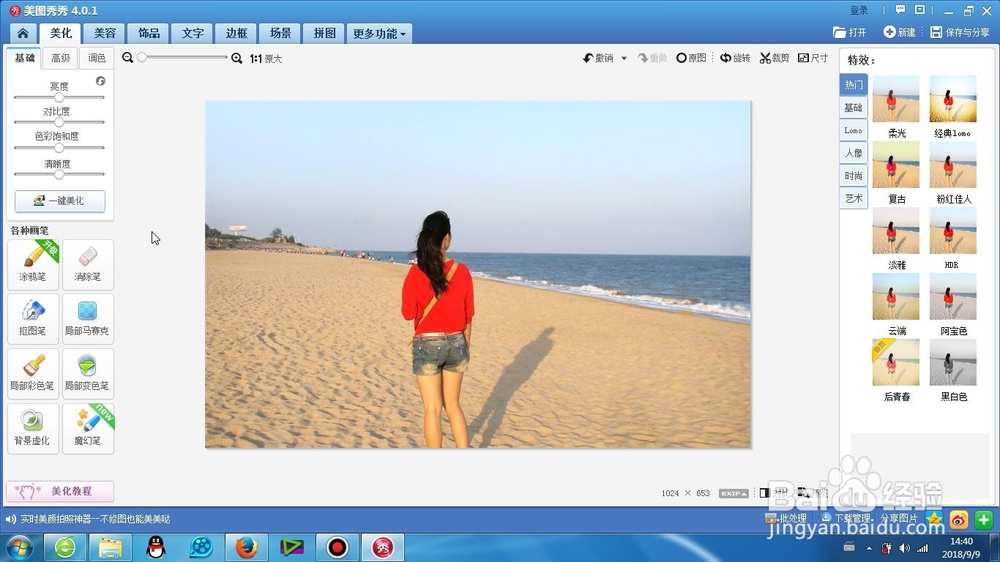Set view to 1:1 原大

pyautogui.click(x=266, y=59)
